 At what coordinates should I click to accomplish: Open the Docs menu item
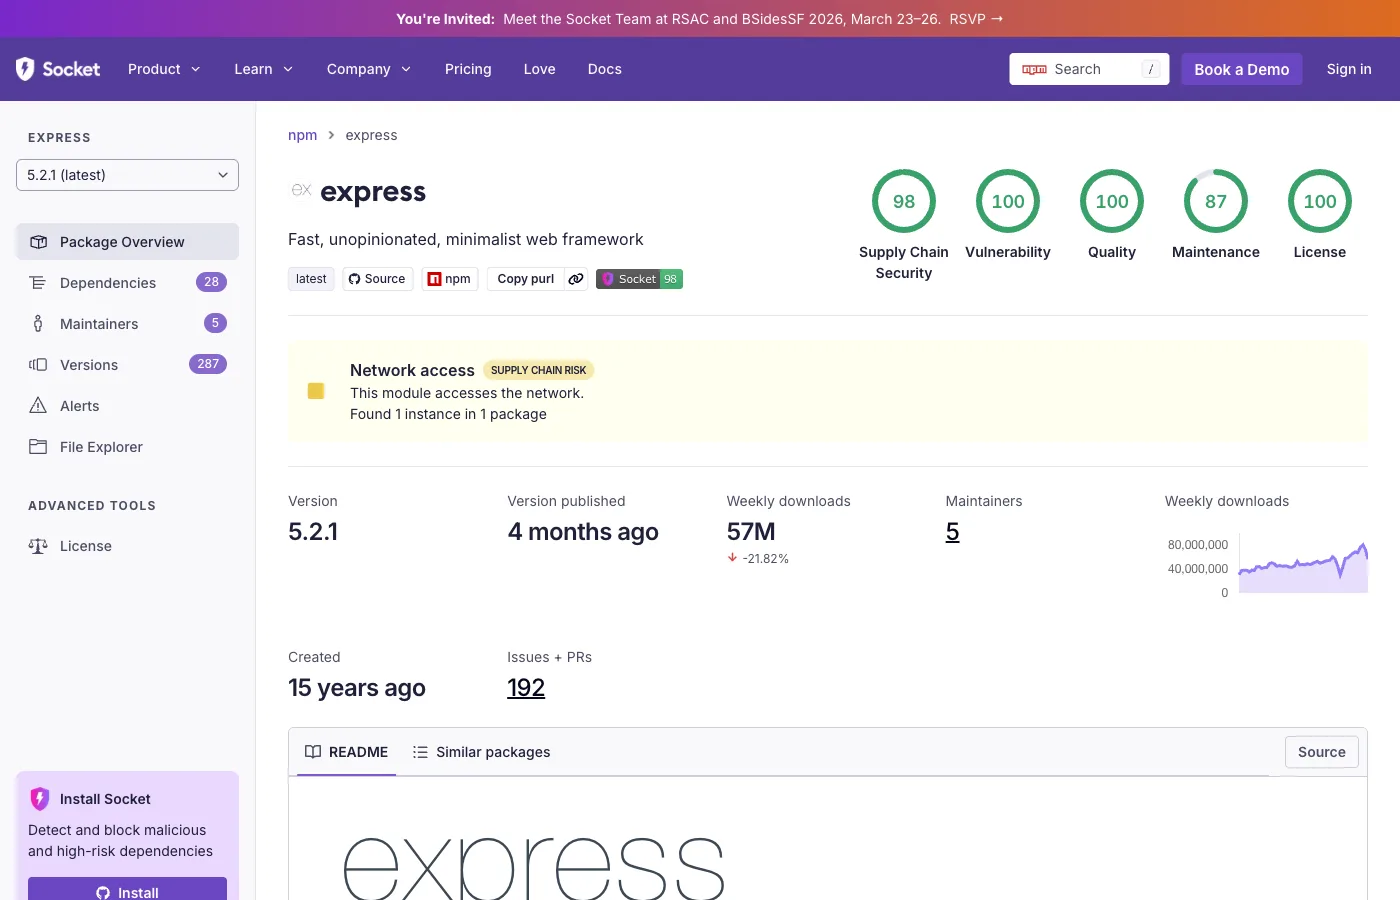coord(604,69)
